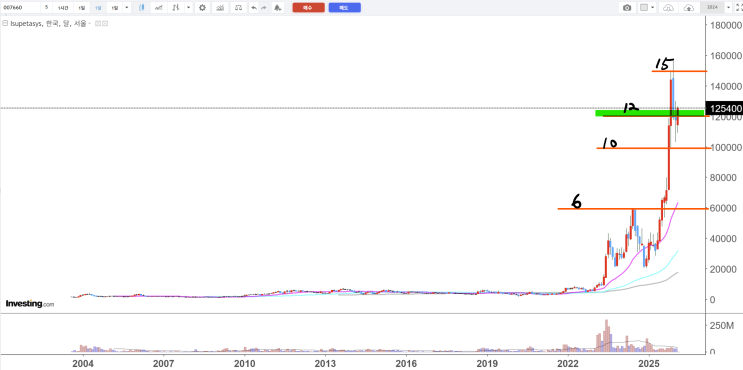The height and width of the screenshot is (370, 743).
Task: Select the chart layout square icon
Action: point(644,8)
